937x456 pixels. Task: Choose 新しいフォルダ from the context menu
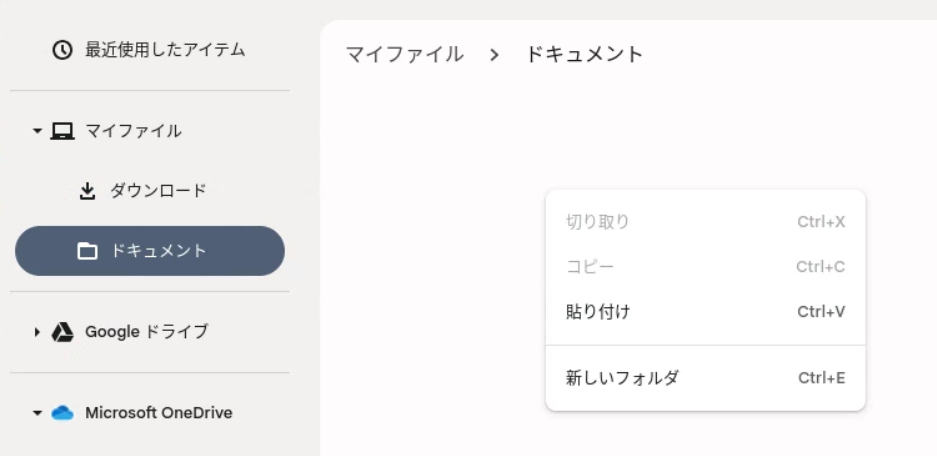705,378
